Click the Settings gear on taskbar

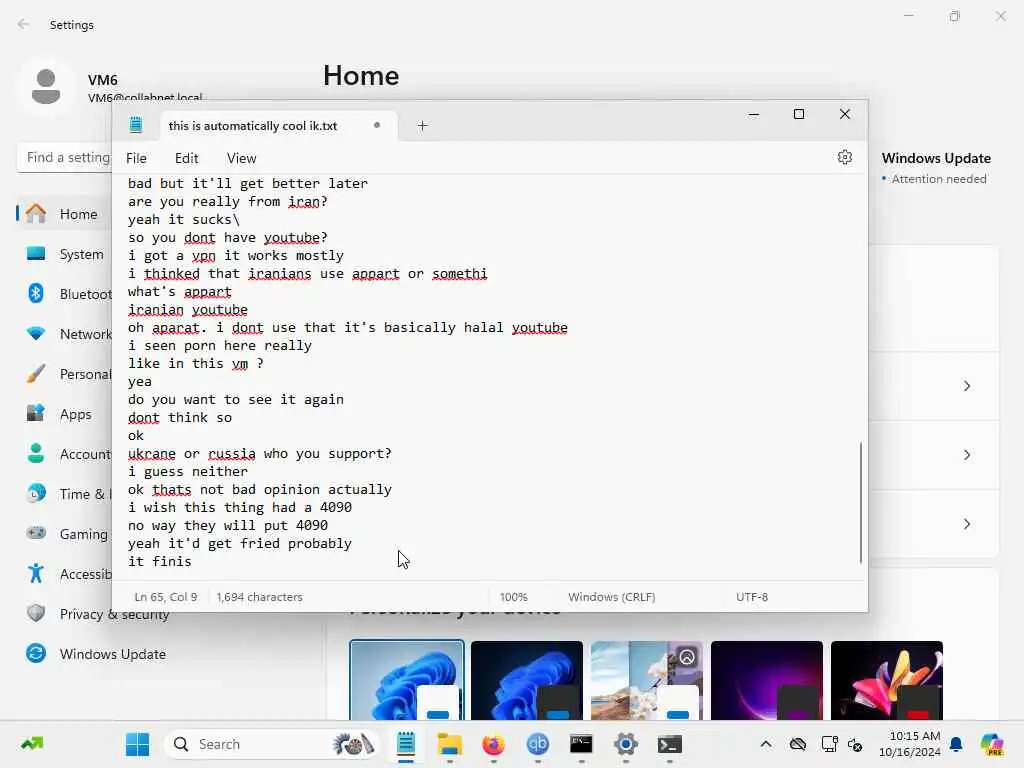click(625, 744)
